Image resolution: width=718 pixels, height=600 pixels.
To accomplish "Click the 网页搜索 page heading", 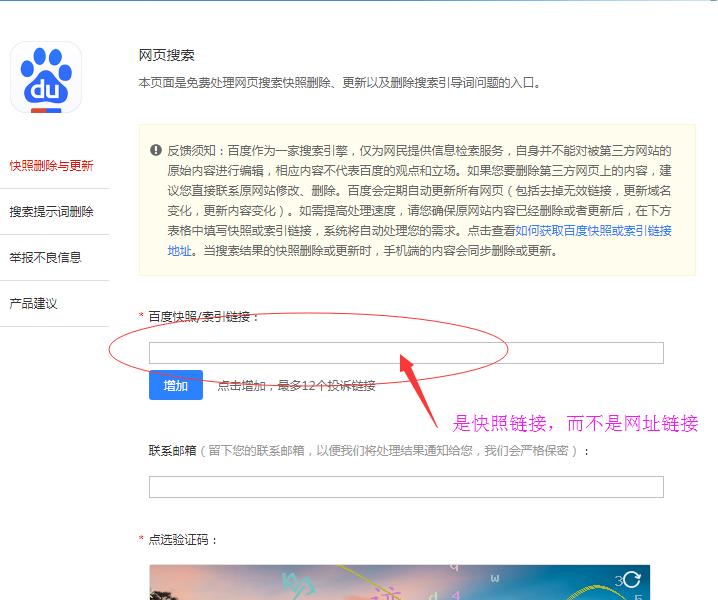I will tap(166, 55).
